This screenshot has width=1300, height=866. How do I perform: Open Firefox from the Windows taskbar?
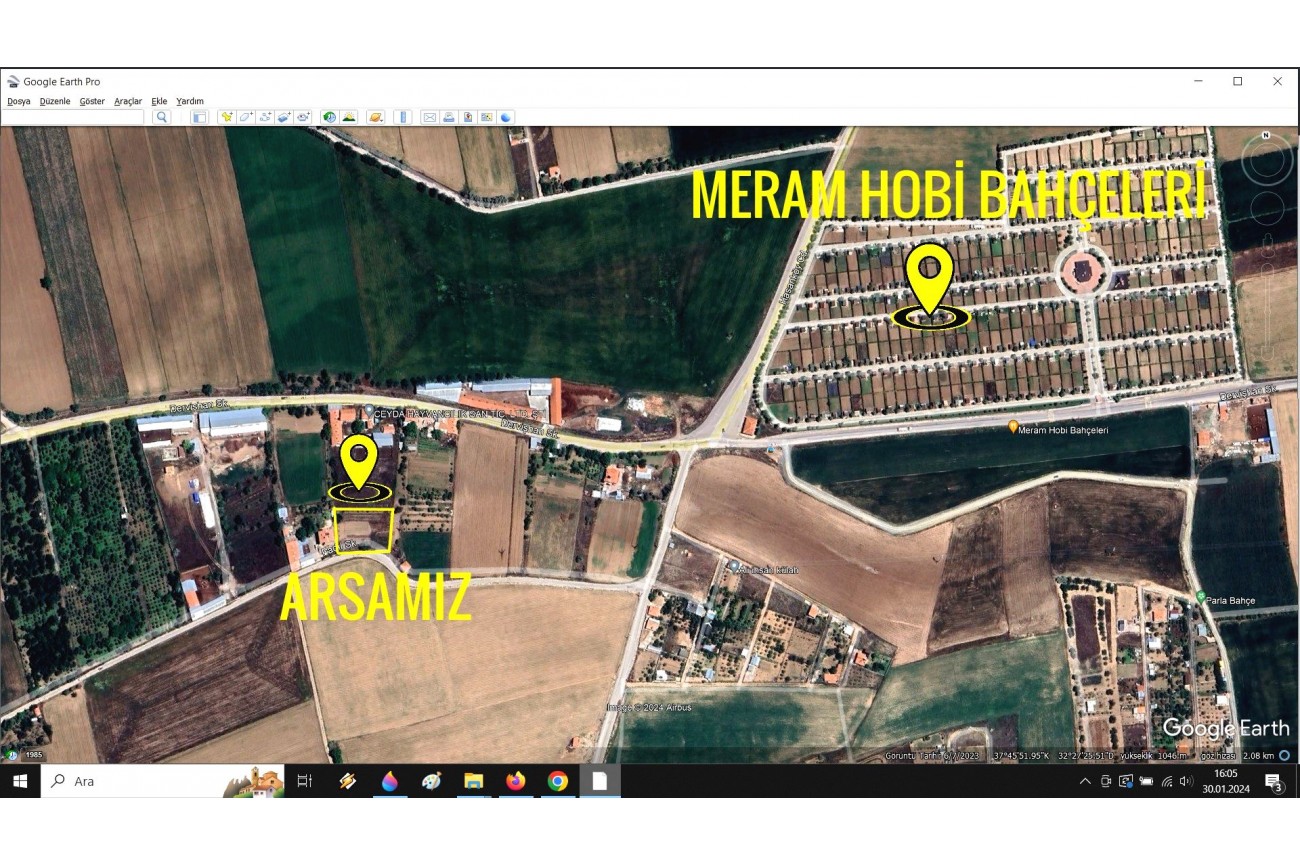(515, 781)
